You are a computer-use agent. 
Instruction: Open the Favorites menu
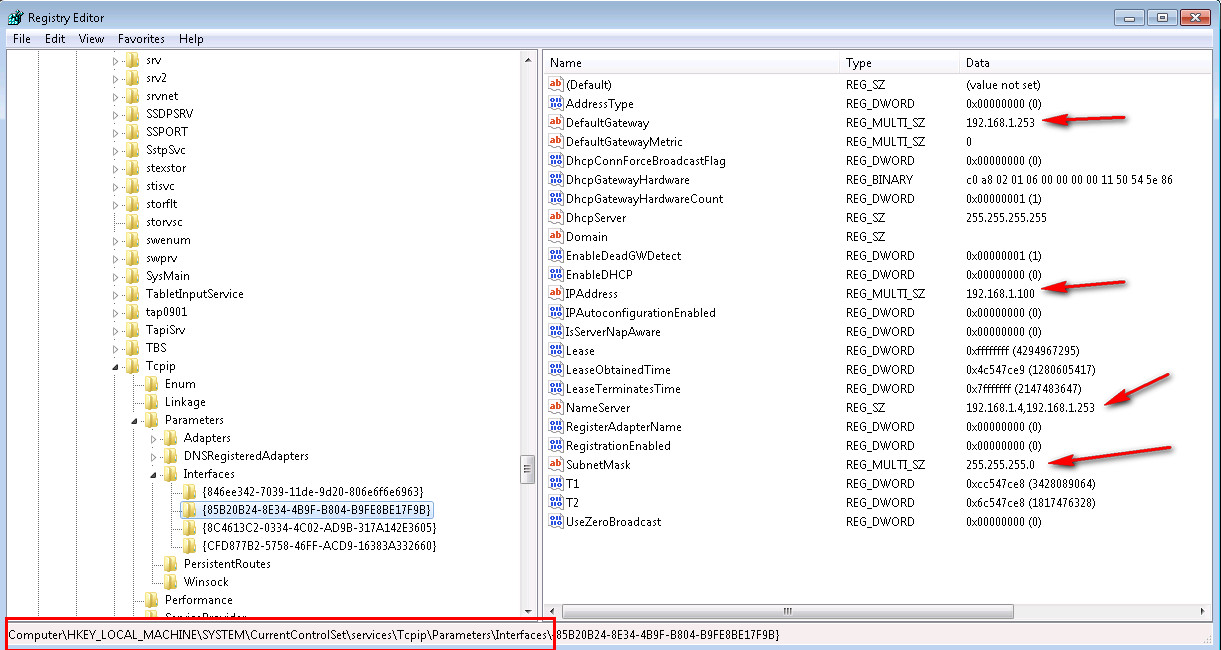(141, 39)
